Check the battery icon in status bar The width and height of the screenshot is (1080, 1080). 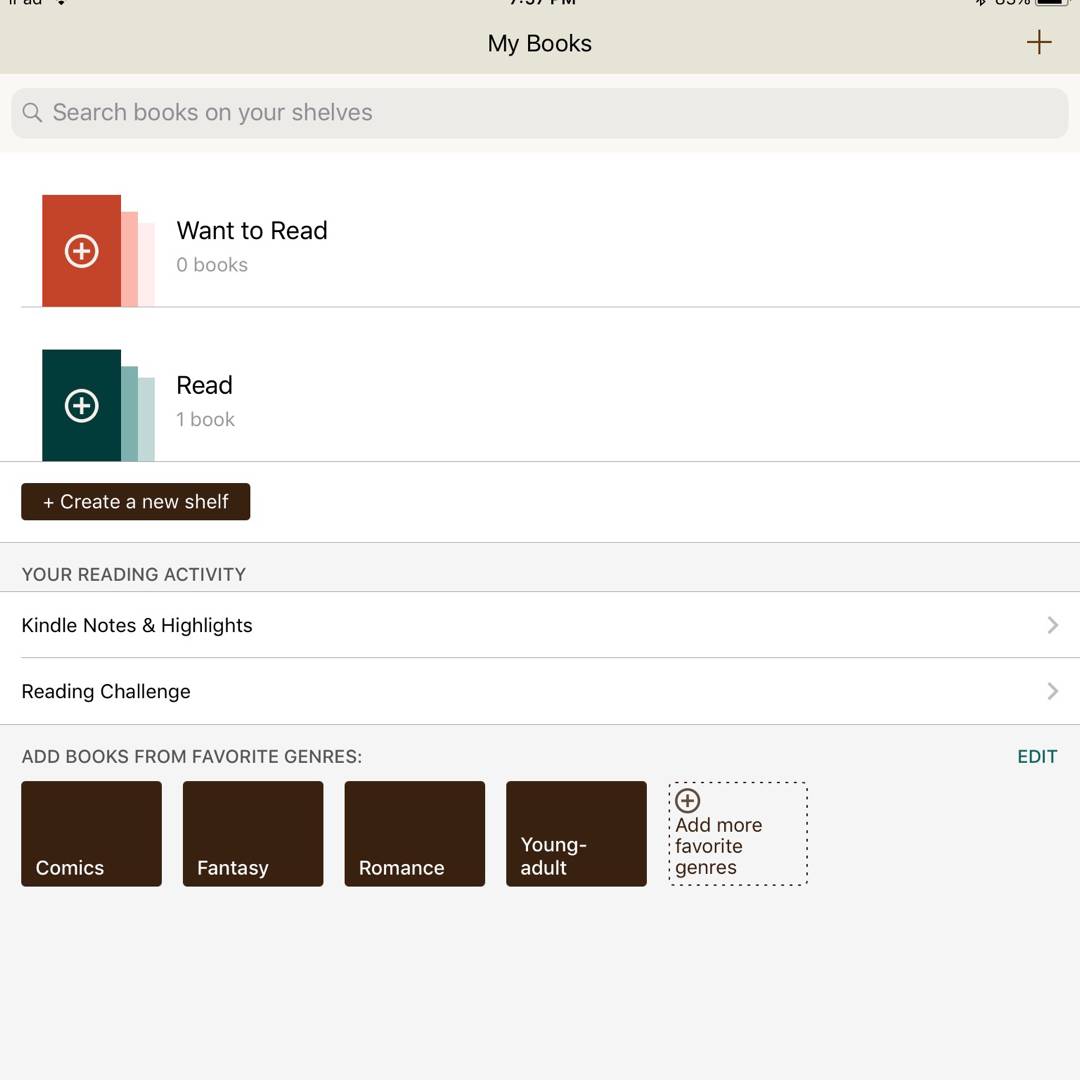1053,3
